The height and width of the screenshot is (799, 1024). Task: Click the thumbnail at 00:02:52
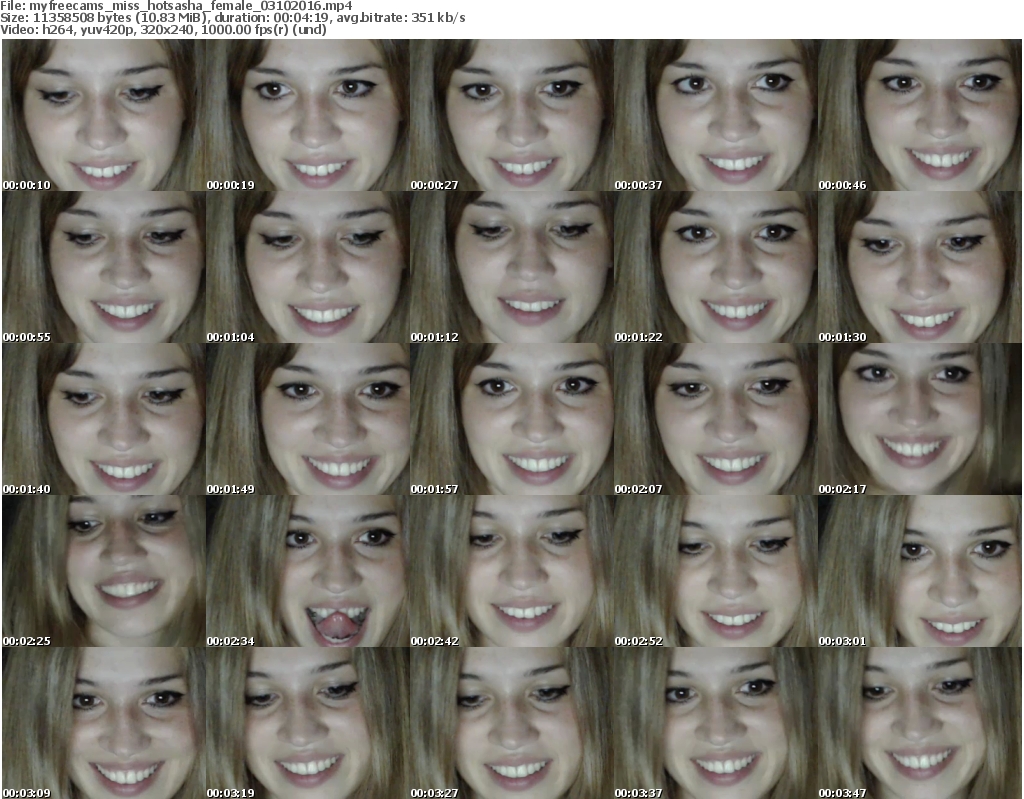pos(714,571)
